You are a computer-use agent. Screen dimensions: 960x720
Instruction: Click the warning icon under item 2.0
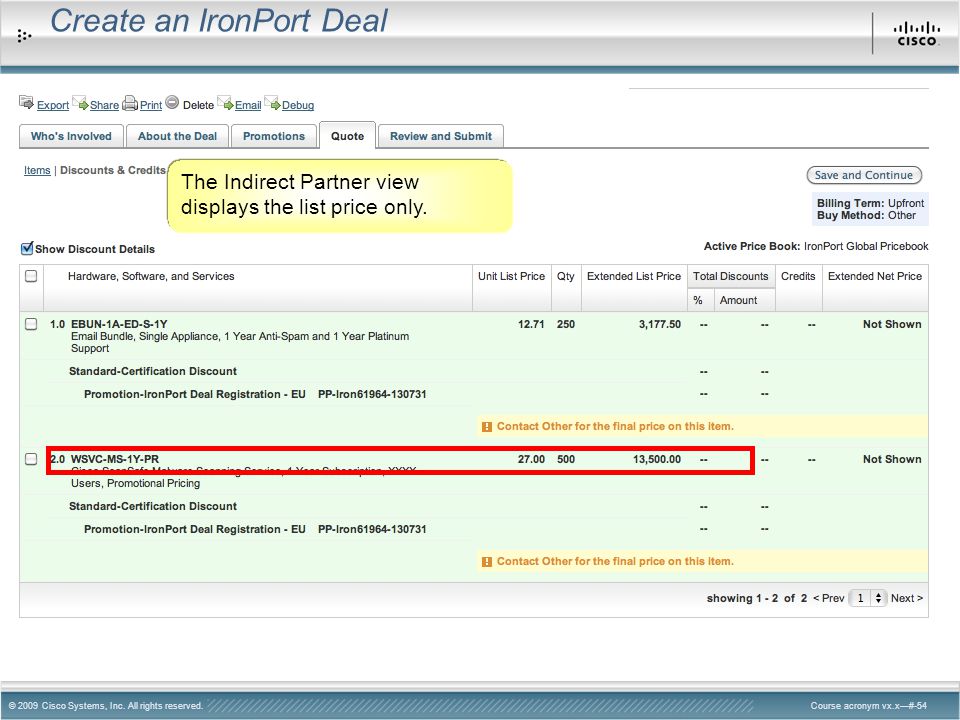[487, 561]
